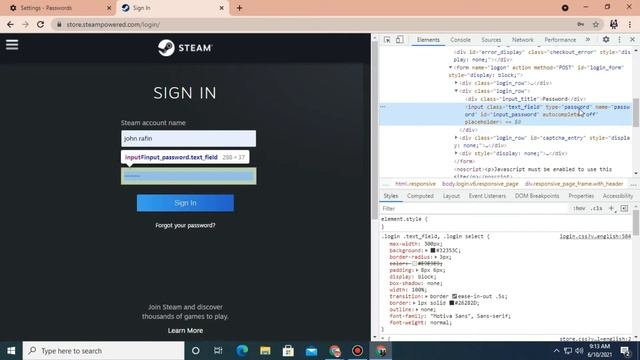Click the highlighted password field
Screen dimensions: 640x360
click(189, 176)
